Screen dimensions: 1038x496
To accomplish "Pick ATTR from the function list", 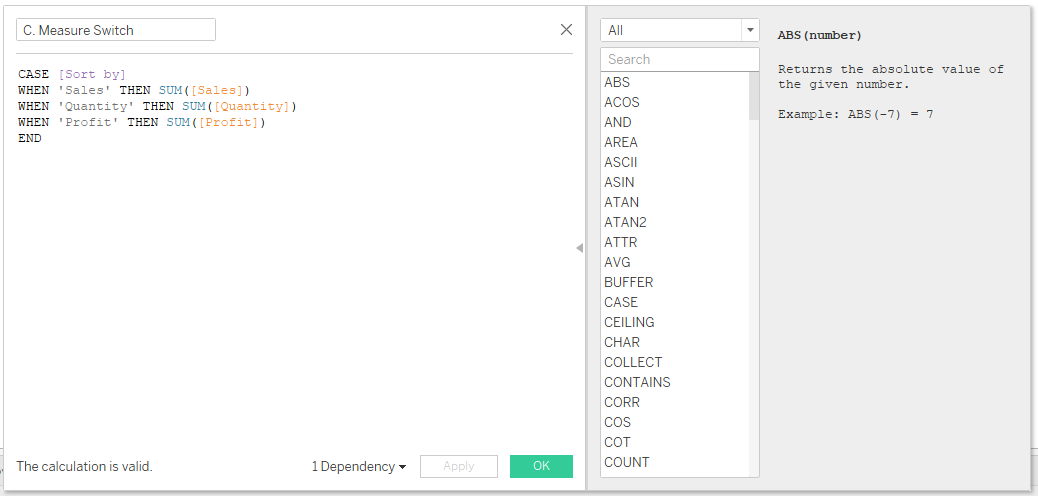I will [620, 242].
